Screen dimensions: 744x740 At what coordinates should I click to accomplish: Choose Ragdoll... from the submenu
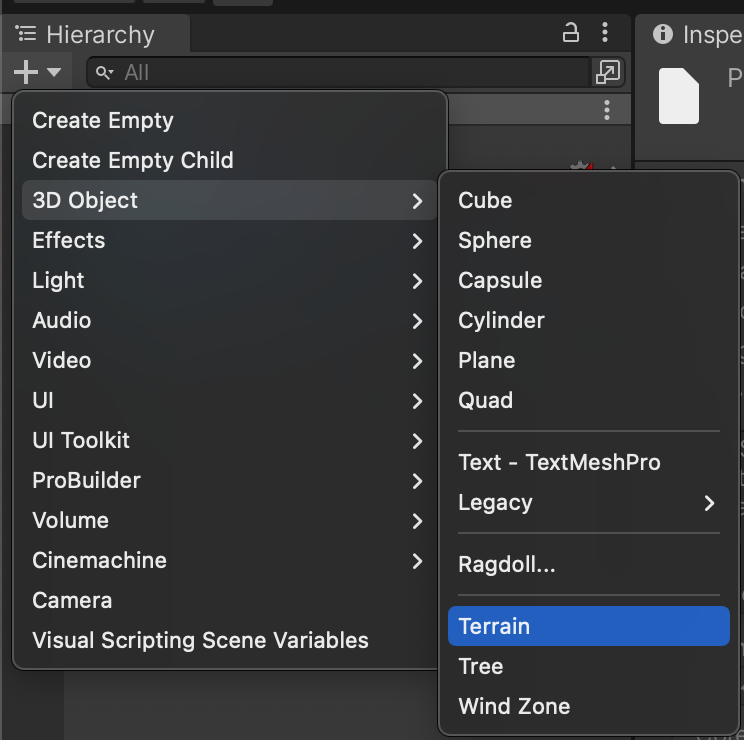tap(506, 564)
